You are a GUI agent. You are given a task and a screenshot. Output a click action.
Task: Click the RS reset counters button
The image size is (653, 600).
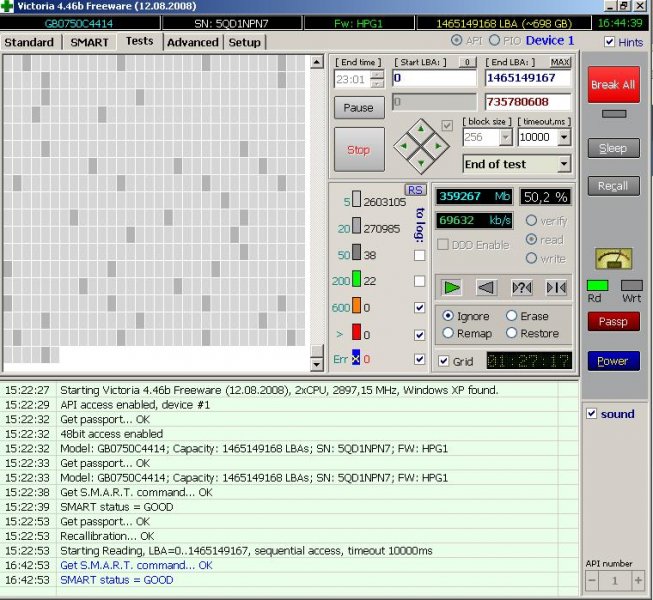tap(415, 190)
